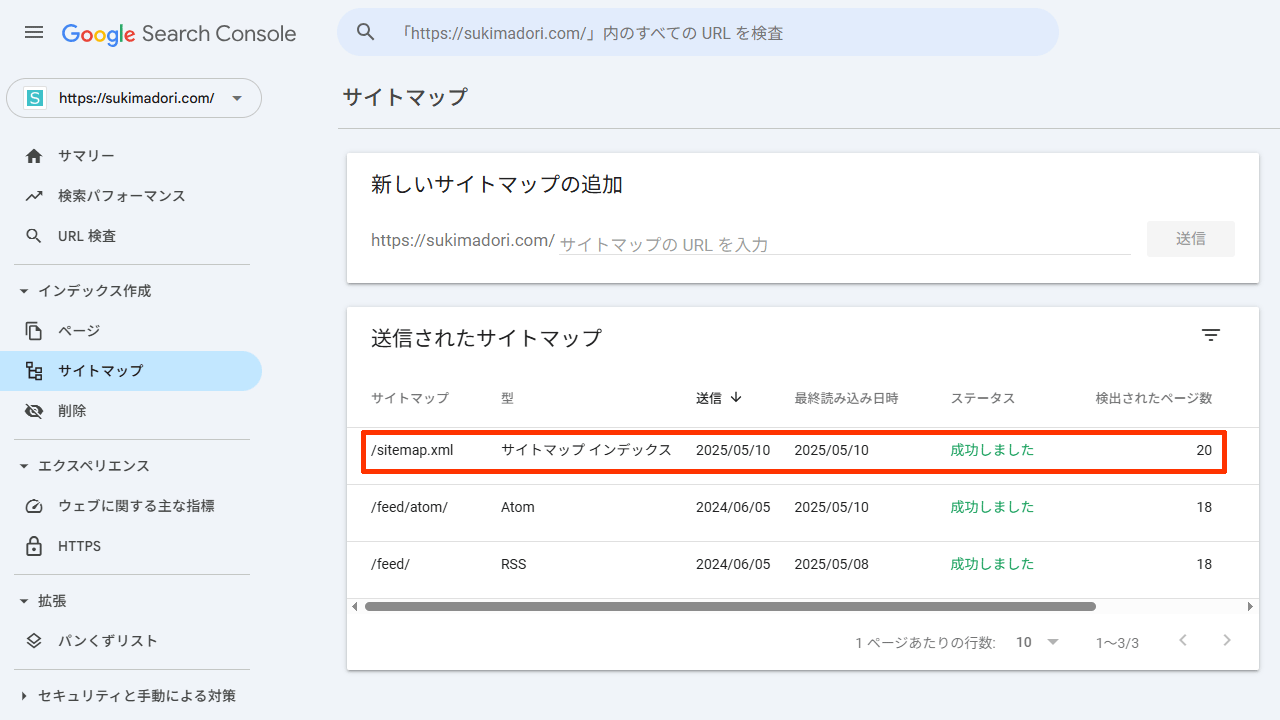Open ウェブに関する主な指標 report

[x=131, y=506]
